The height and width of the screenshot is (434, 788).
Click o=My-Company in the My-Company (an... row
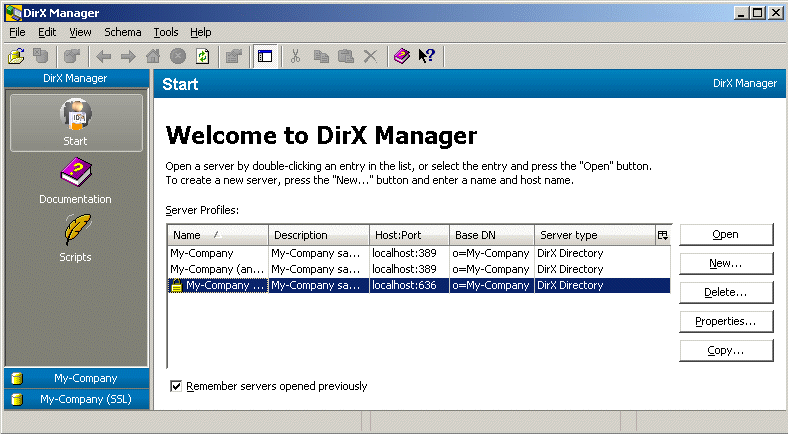tap(491, 269)
